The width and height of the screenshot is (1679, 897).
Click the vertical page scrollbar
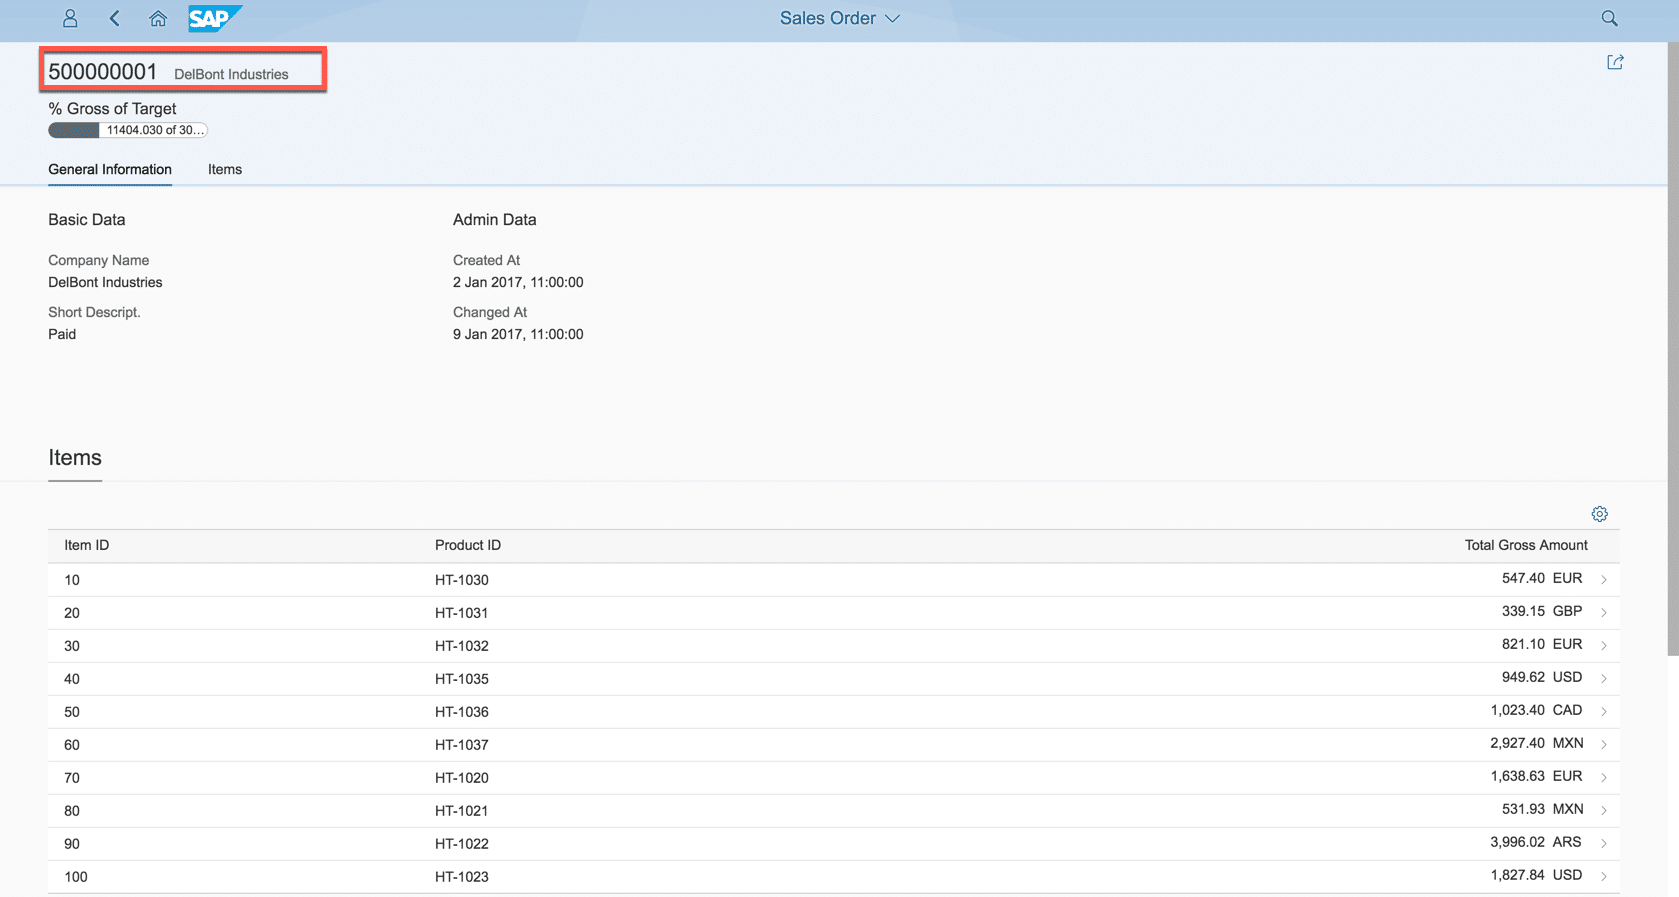pos(1672,350)
